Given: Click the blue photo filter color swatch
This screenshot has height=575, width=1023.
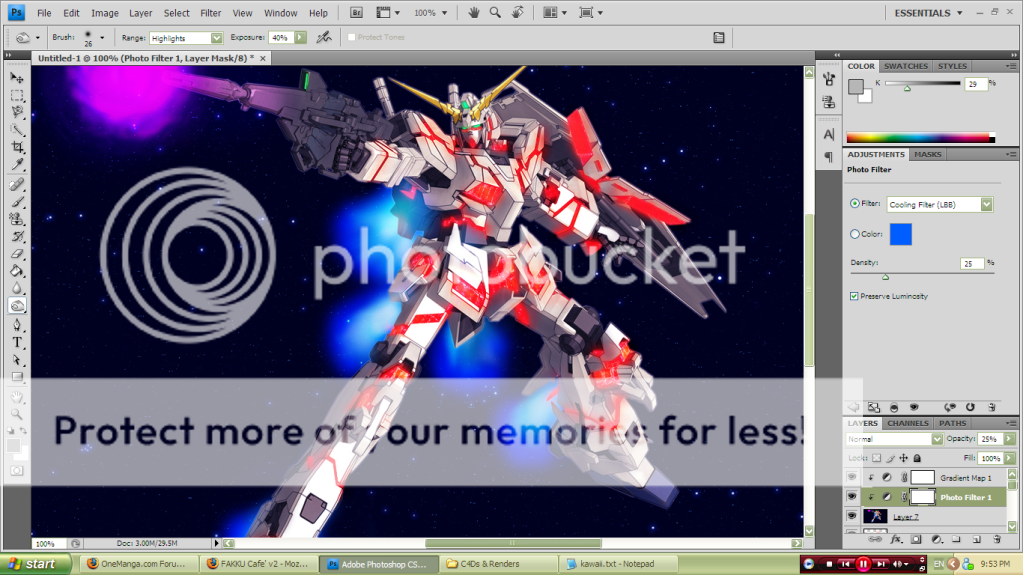Looking at the screenshot, I should coord(900,234).
